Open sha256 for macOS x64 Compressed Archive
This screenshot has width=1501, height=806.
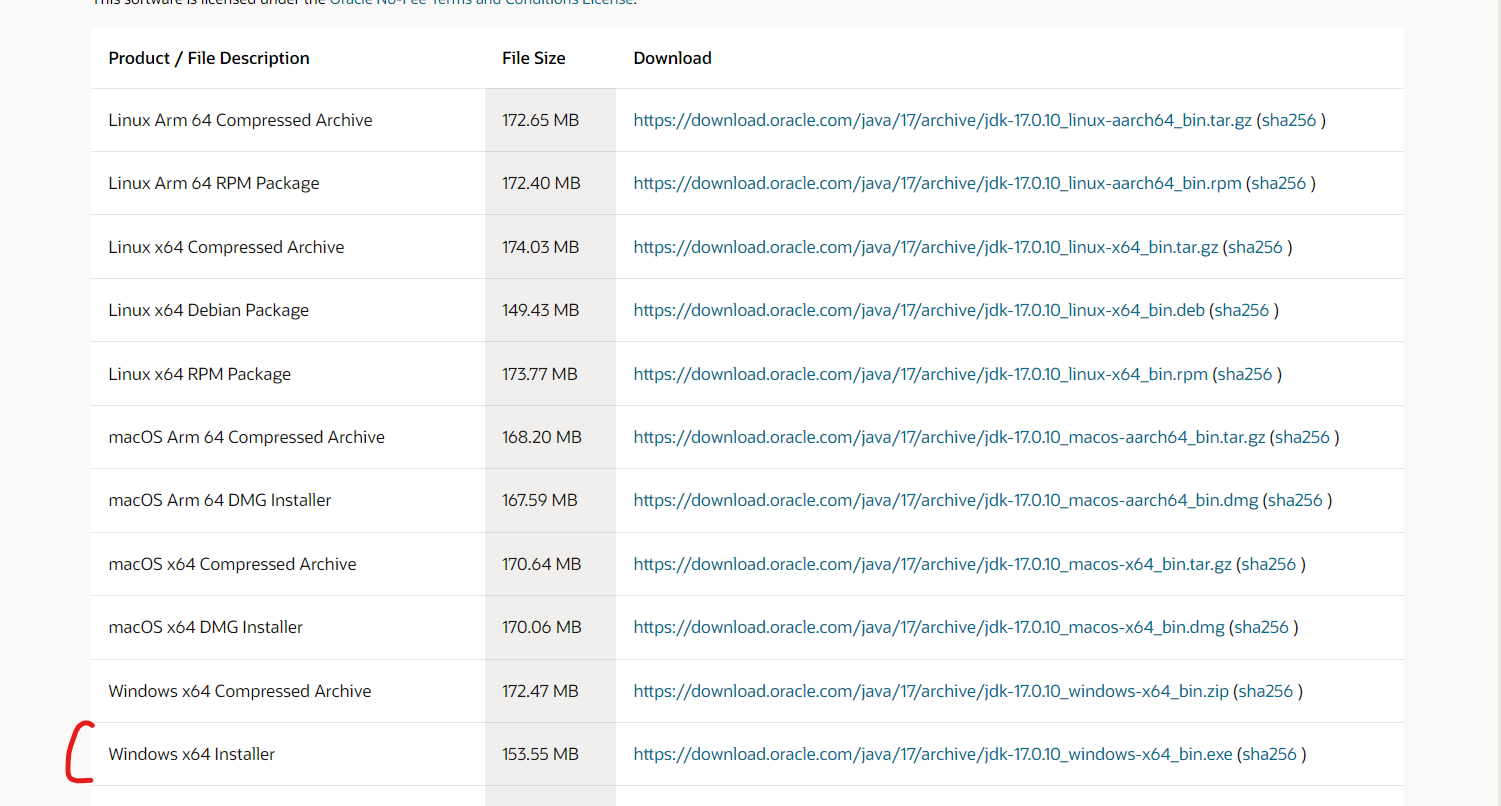(x=1269, y=564)
